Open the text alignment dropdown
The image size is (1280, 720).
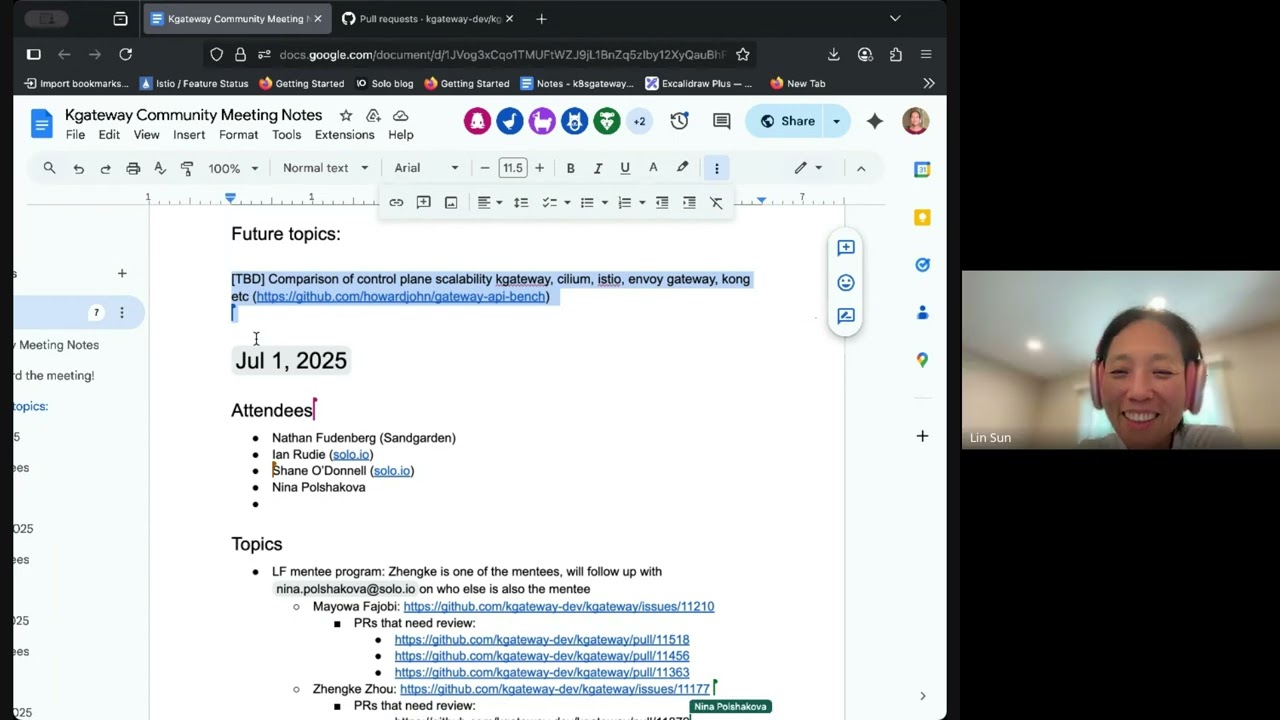click(489, 202)
